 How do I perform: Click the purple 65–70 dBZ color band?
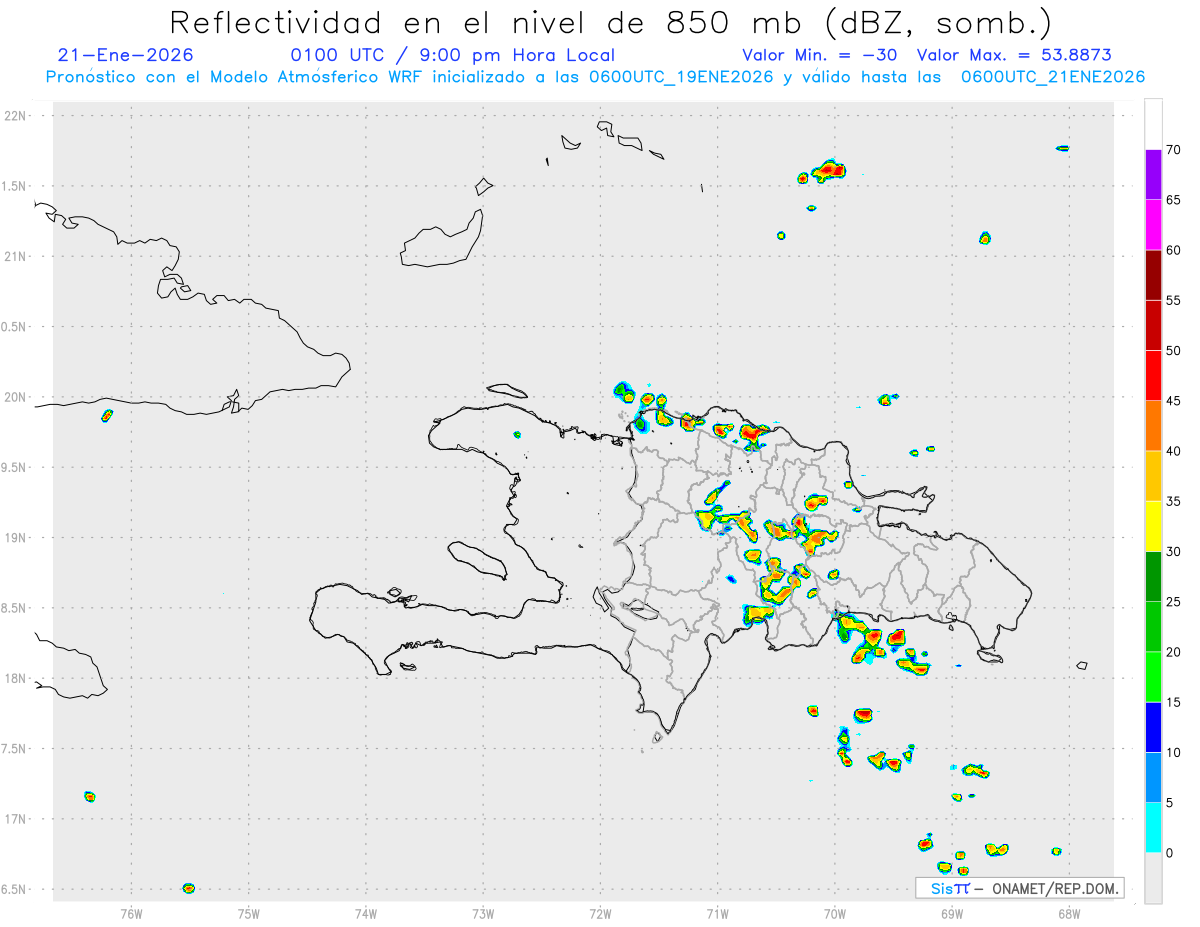(1153, 174)
